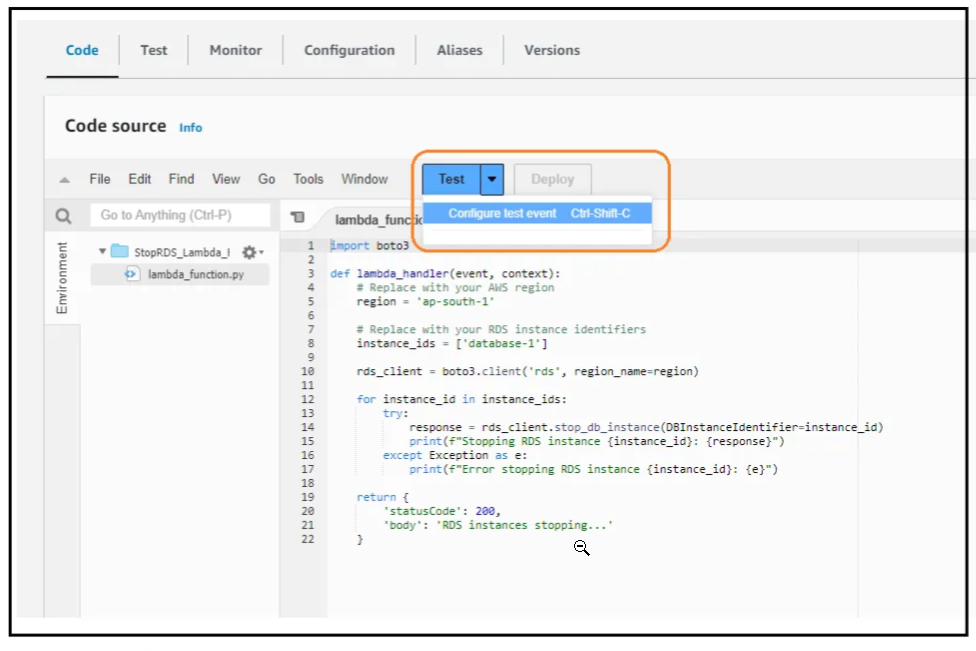Image resolution: width=976 pixels, height=651 pixels.
Task: Toggle the Environment side panel
Action: [62, 278]
